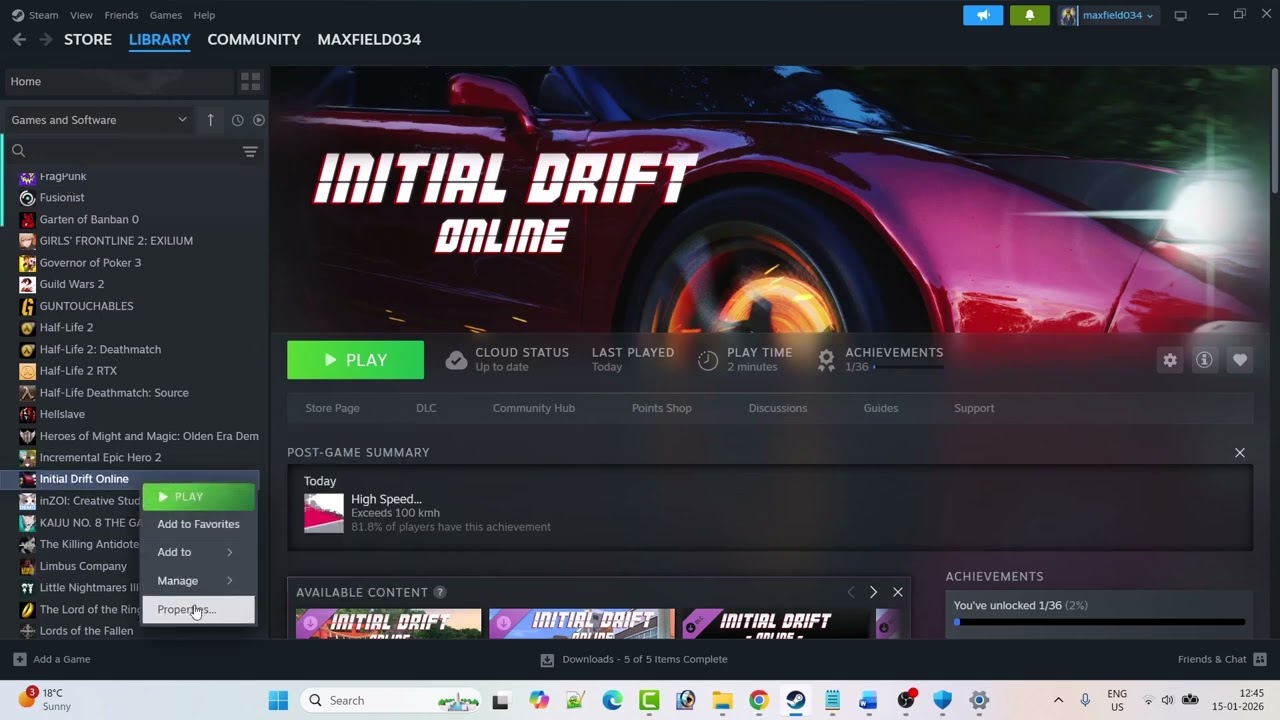Screen dimensions: 1280x720
Task: Open the View menu
Action: coord(81,15)
